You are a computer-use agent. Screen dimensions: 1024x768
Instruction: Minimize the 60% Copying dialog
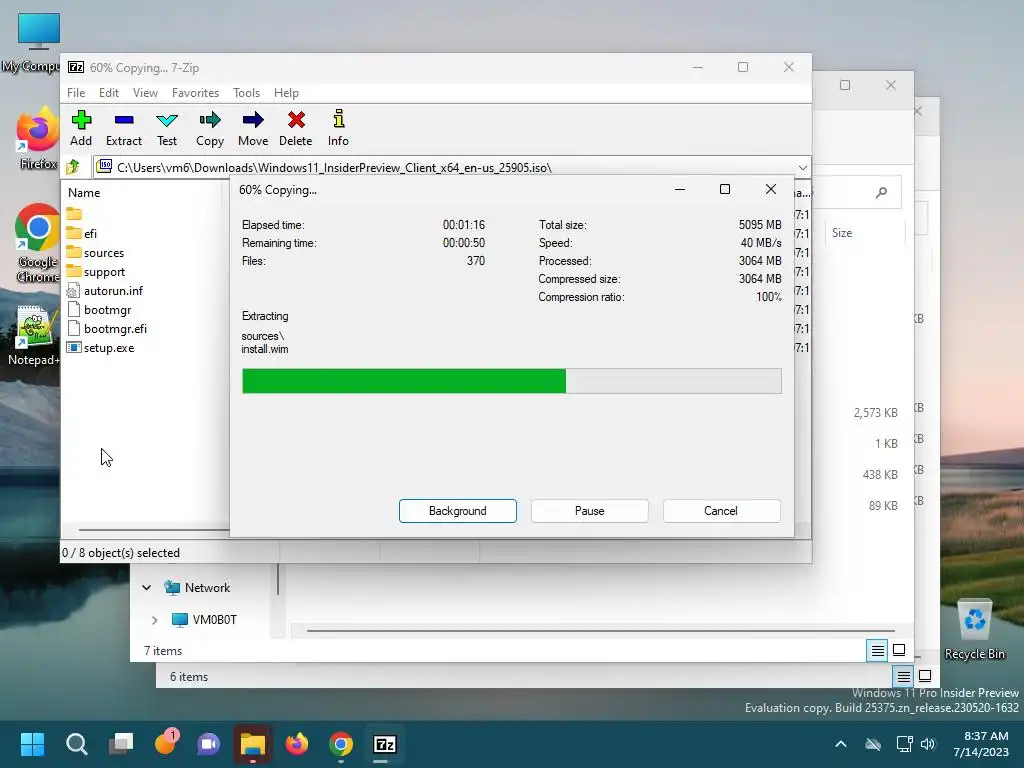680,189
